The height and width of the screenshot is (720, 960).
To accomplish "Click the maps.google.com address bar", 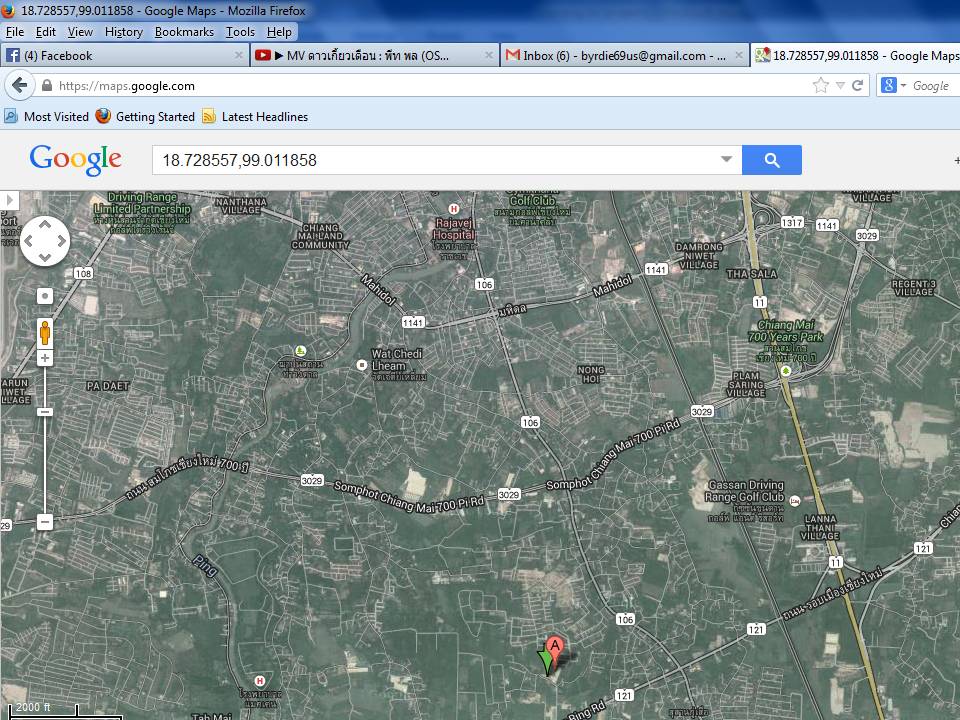I will (429, 86).
